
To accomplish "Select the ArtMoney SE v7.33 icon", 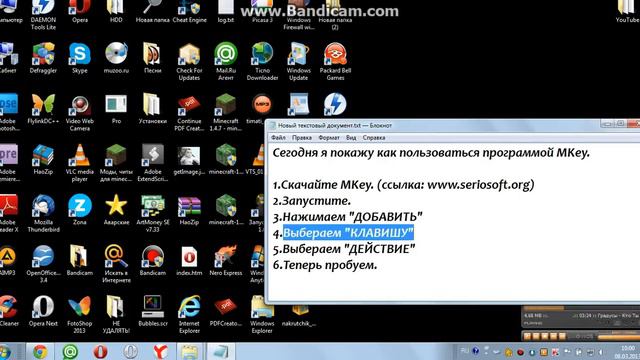I will tap(153, 213).
